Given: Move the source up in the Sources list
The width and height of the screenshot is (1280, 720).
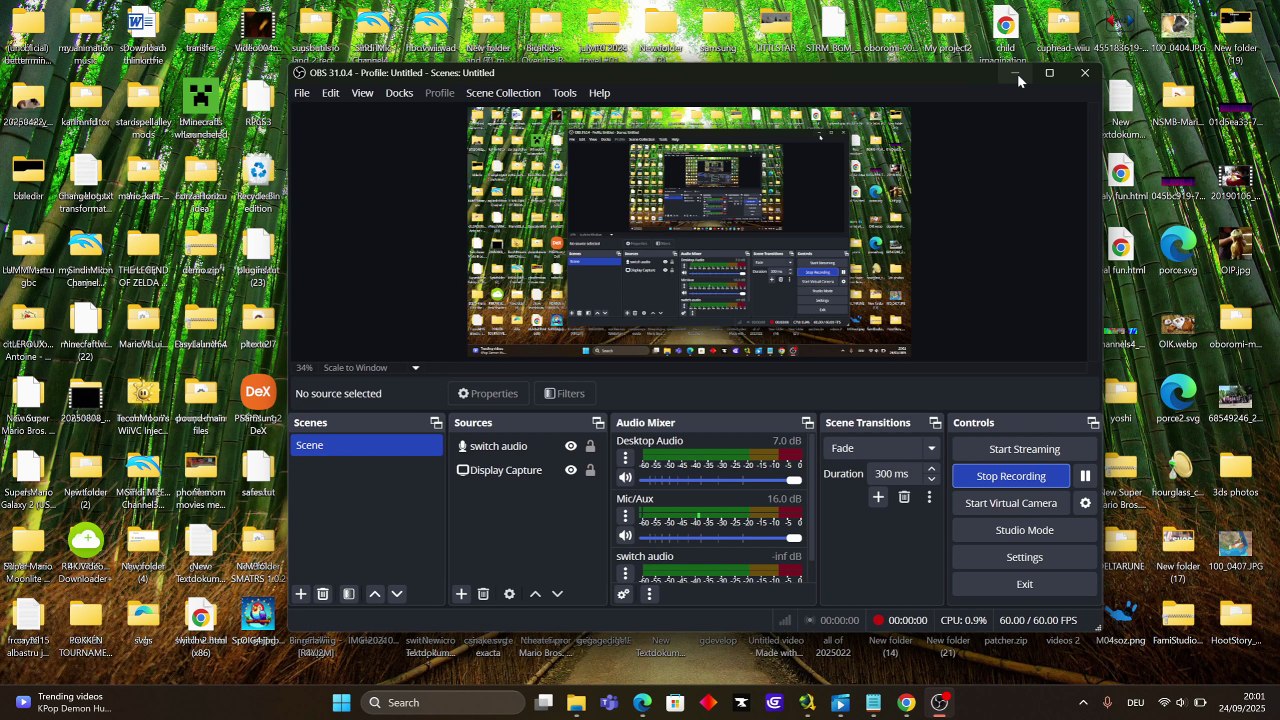Looking at the screenshot, I should pos(535,594).
